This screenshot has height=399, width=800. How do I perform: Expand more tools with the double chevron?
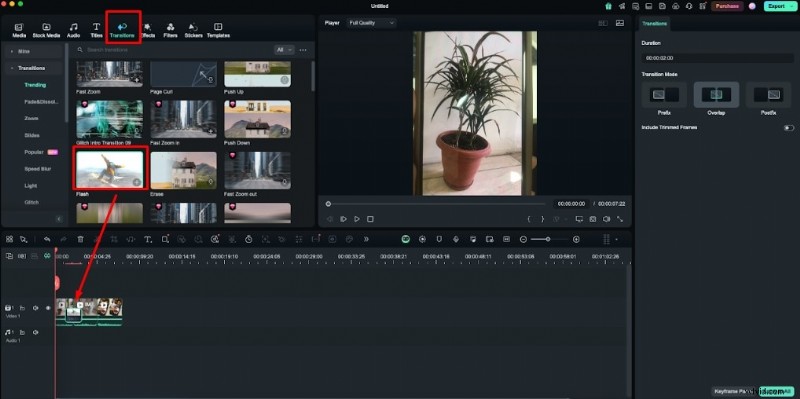[366, 239]
